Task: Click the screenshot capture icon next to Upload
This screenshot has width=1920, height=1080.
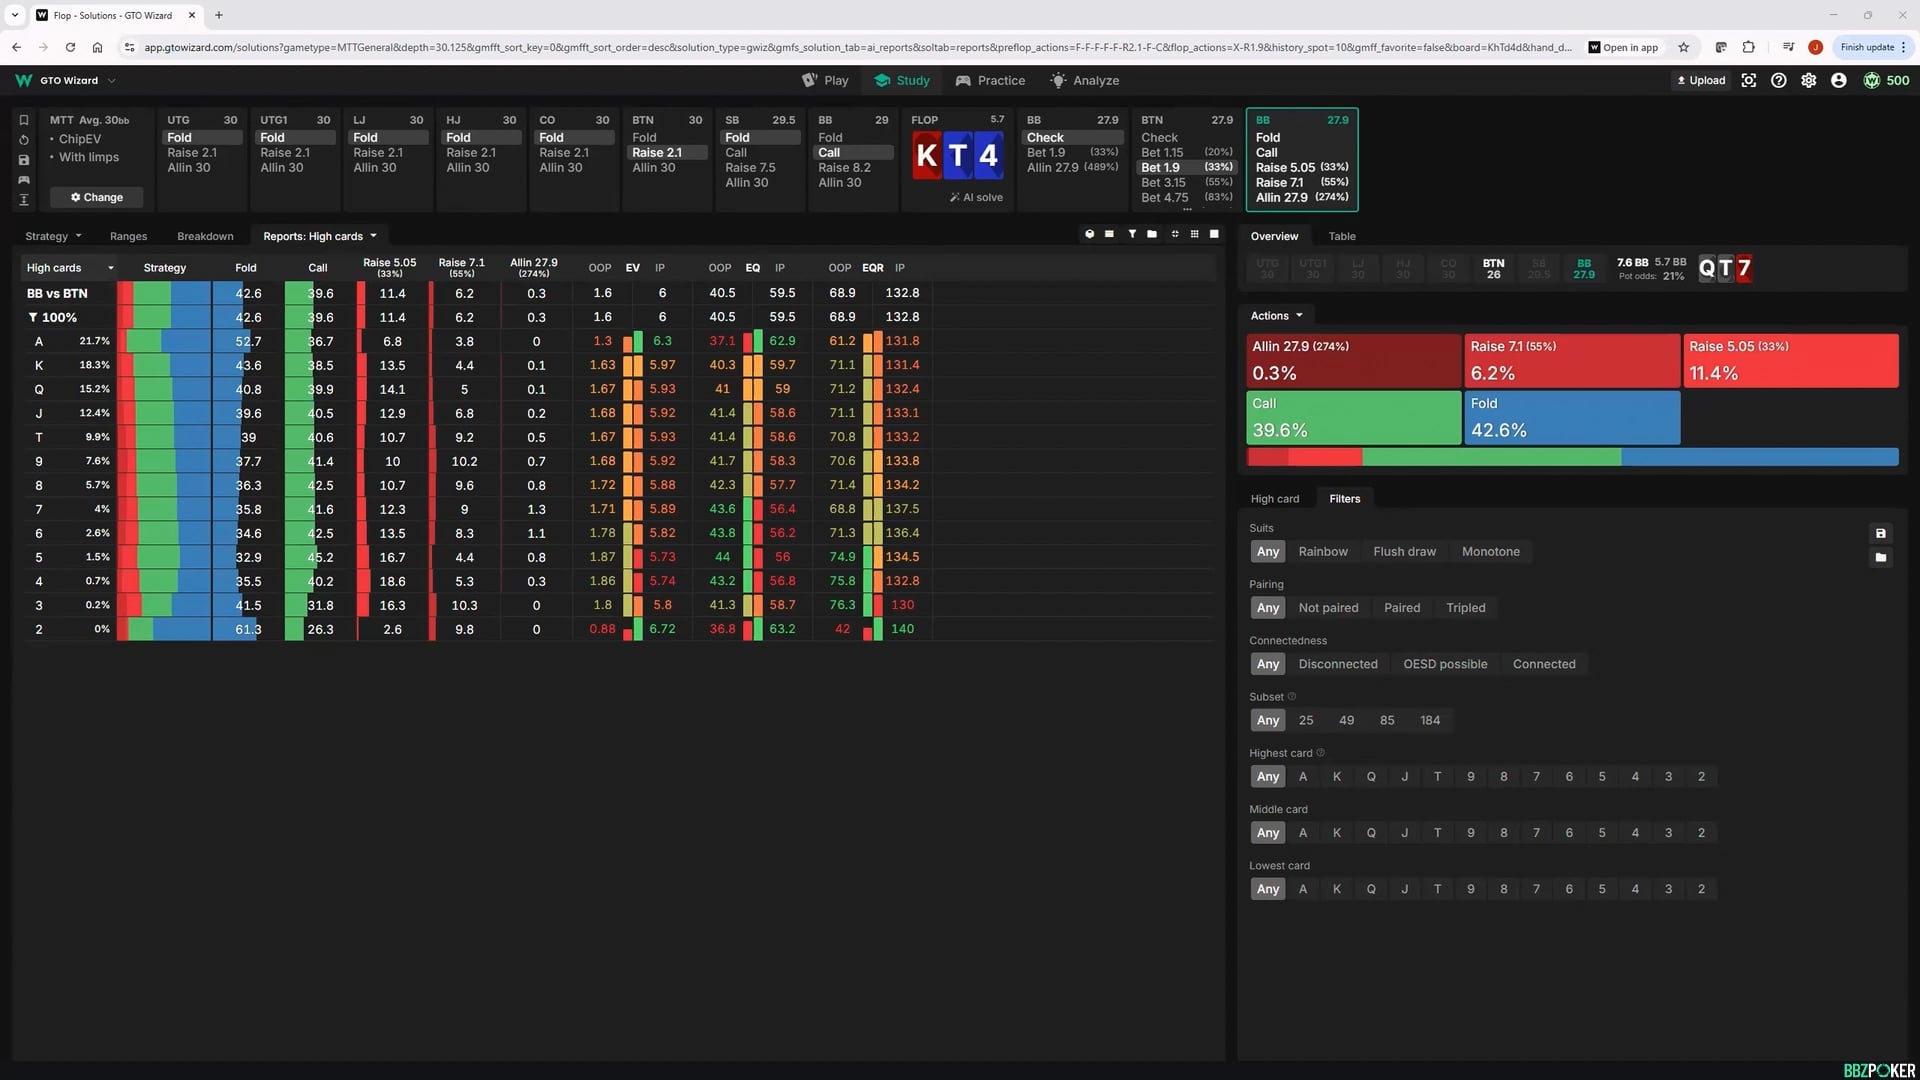Action: 1748,80
